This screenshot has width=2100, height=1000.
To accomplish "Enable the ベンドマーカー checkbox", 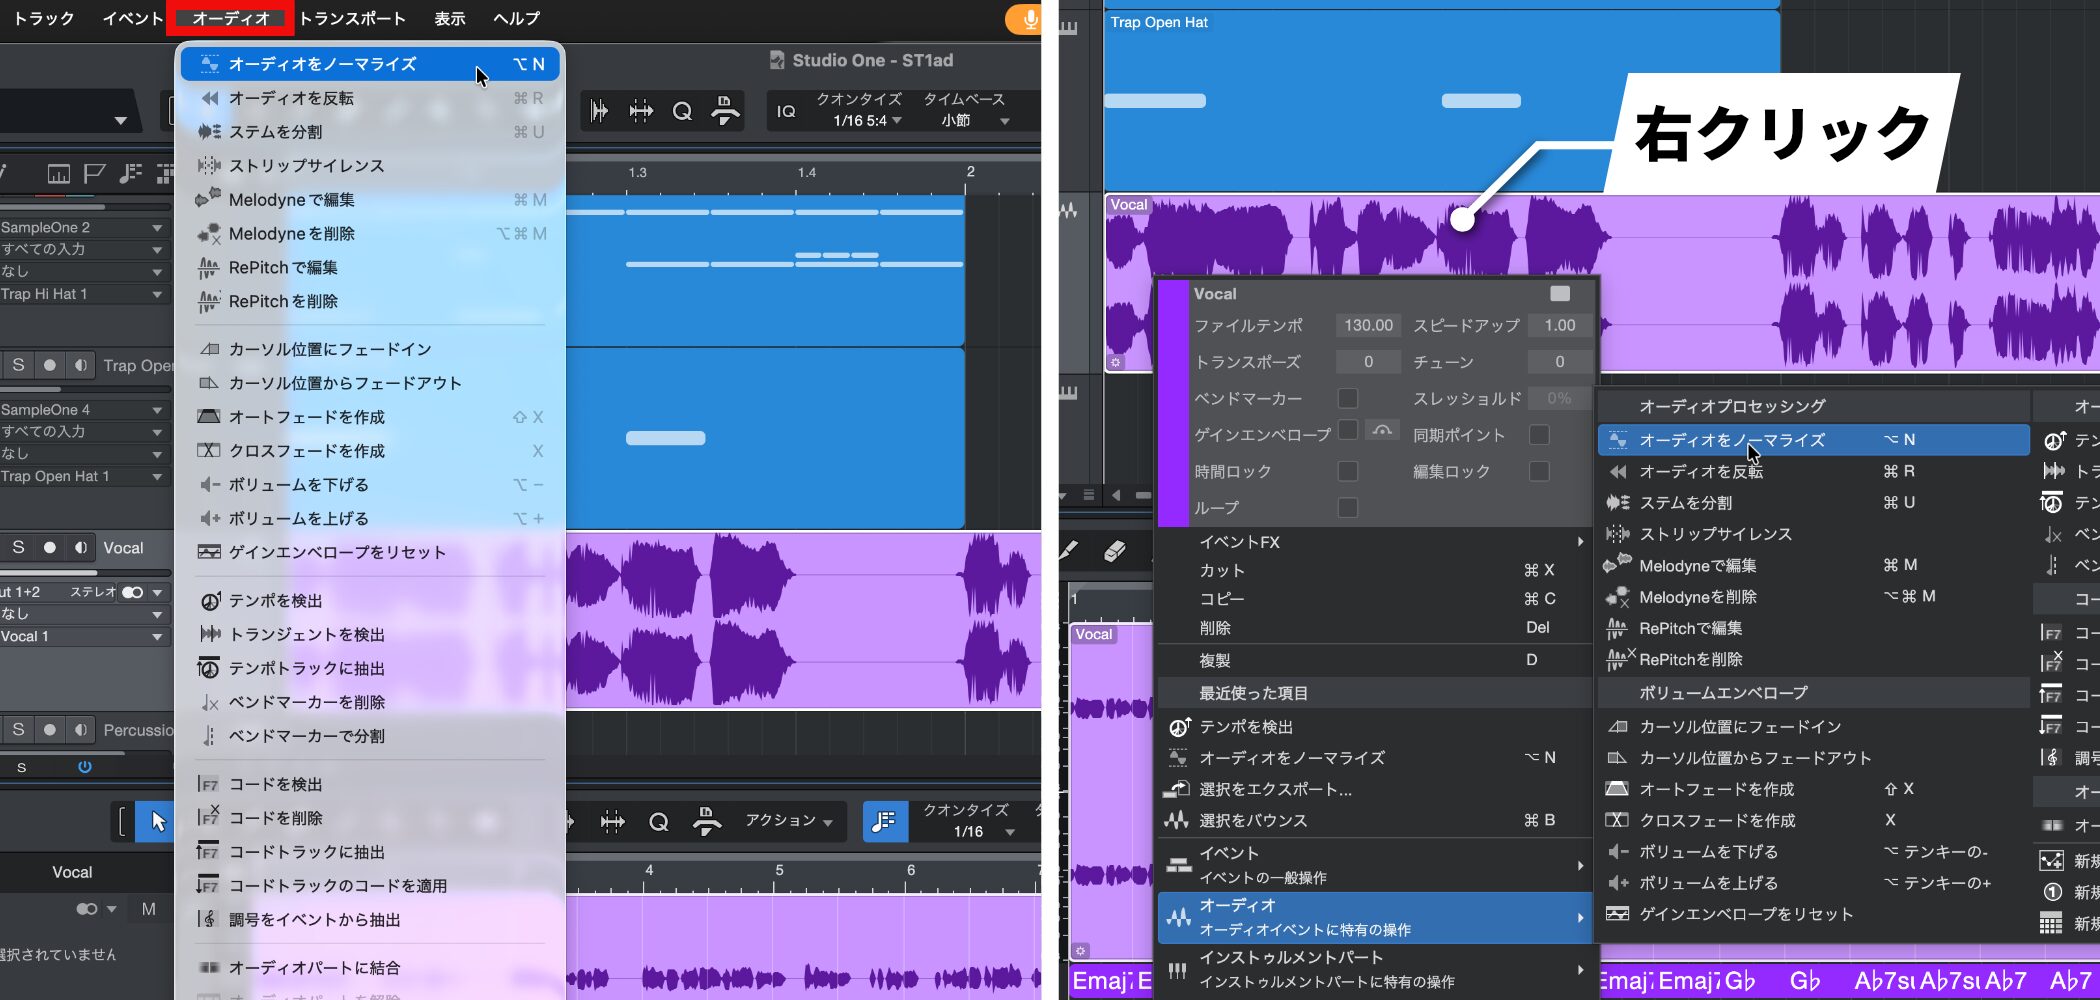I will tap(1348, 398).
